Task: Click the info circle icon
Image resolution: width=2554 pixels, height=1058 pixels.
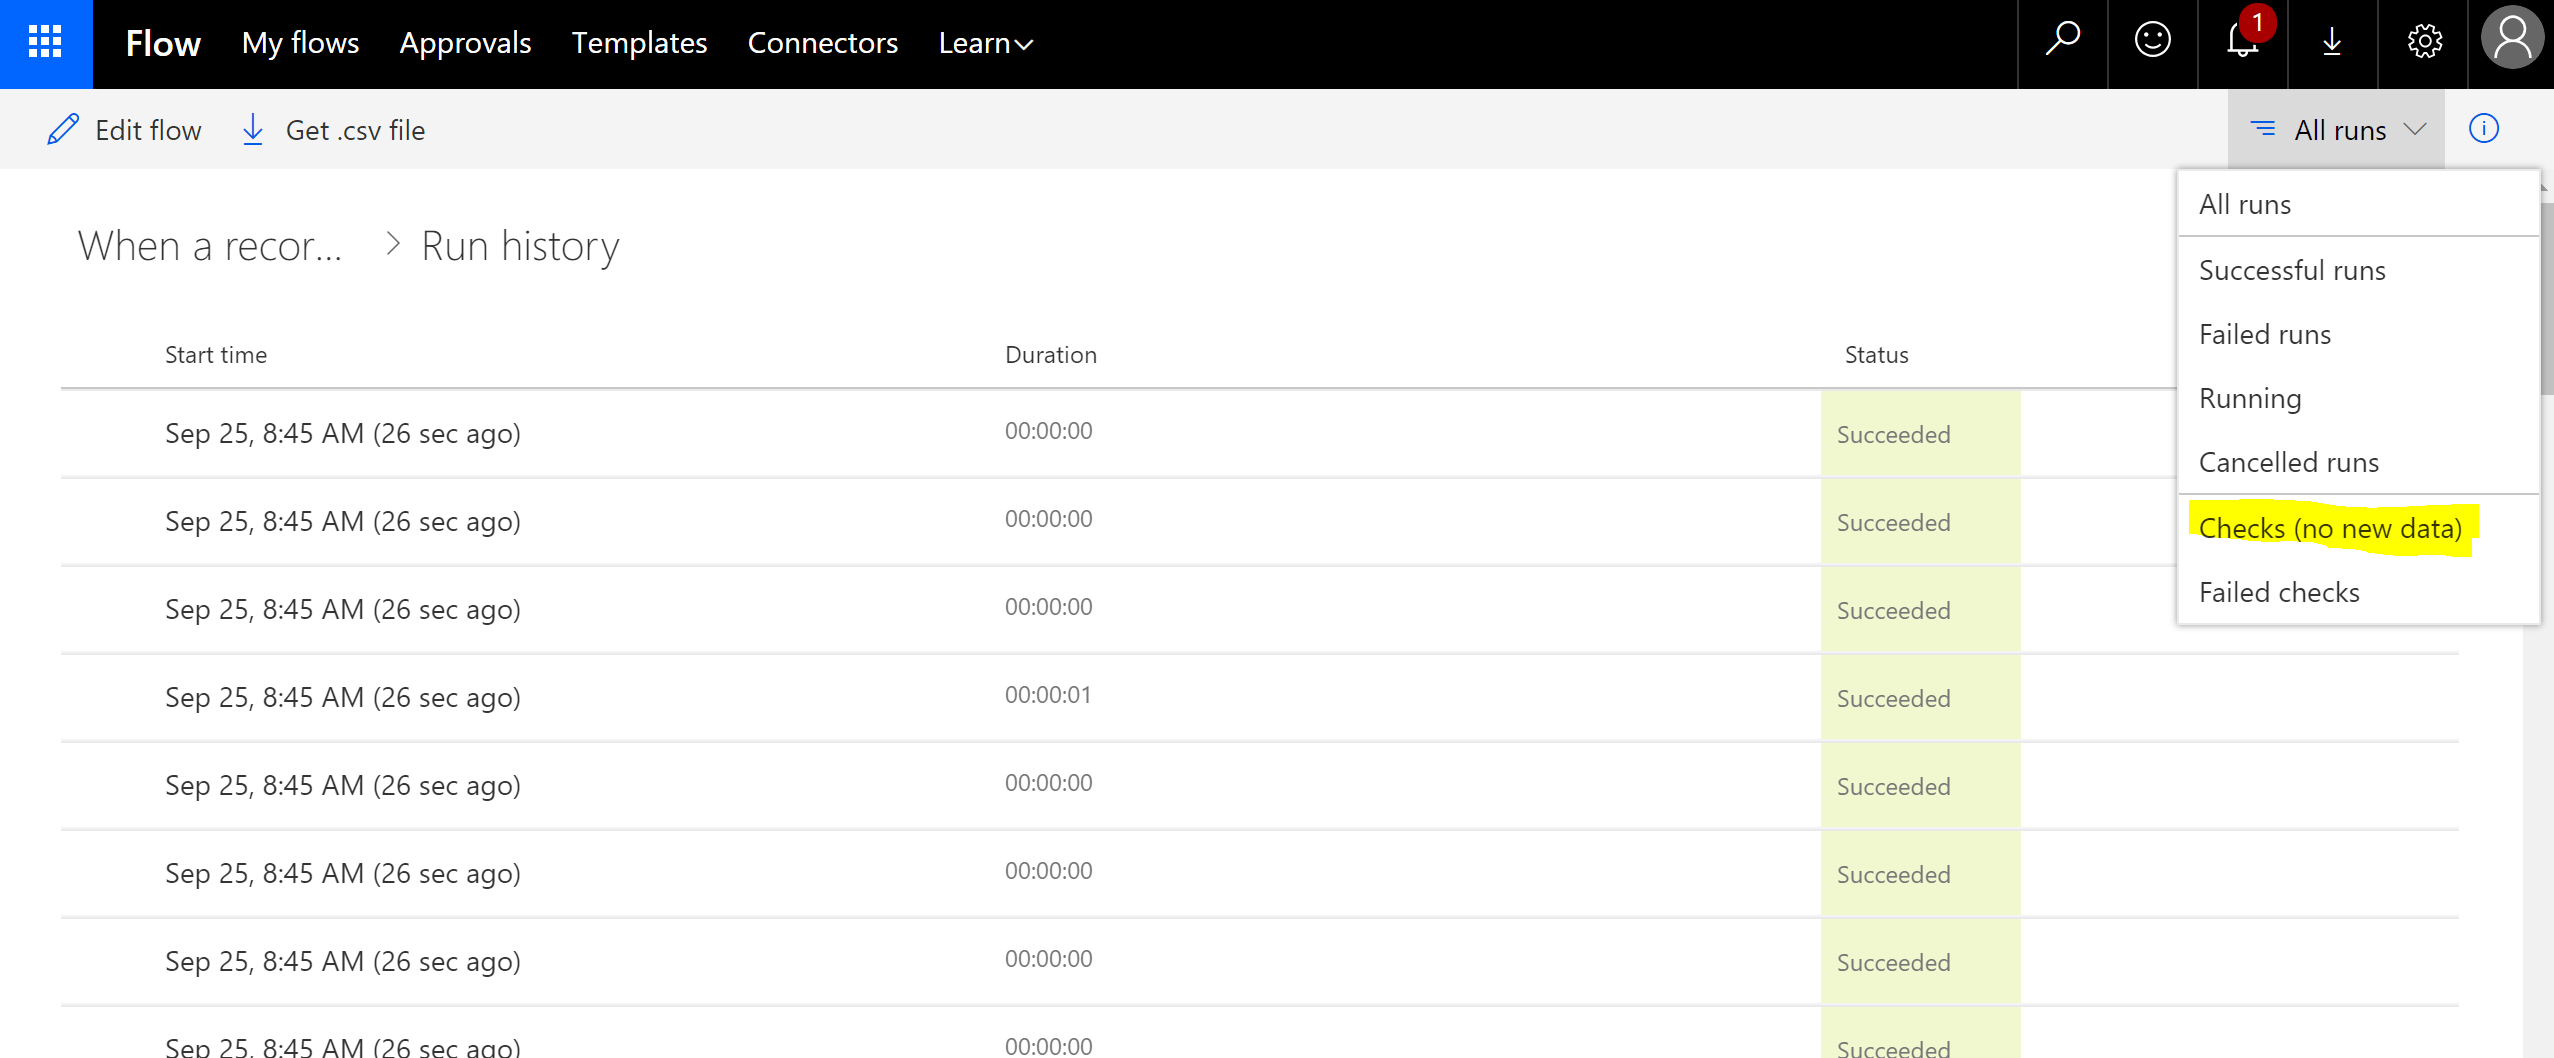Action: 2483,129
